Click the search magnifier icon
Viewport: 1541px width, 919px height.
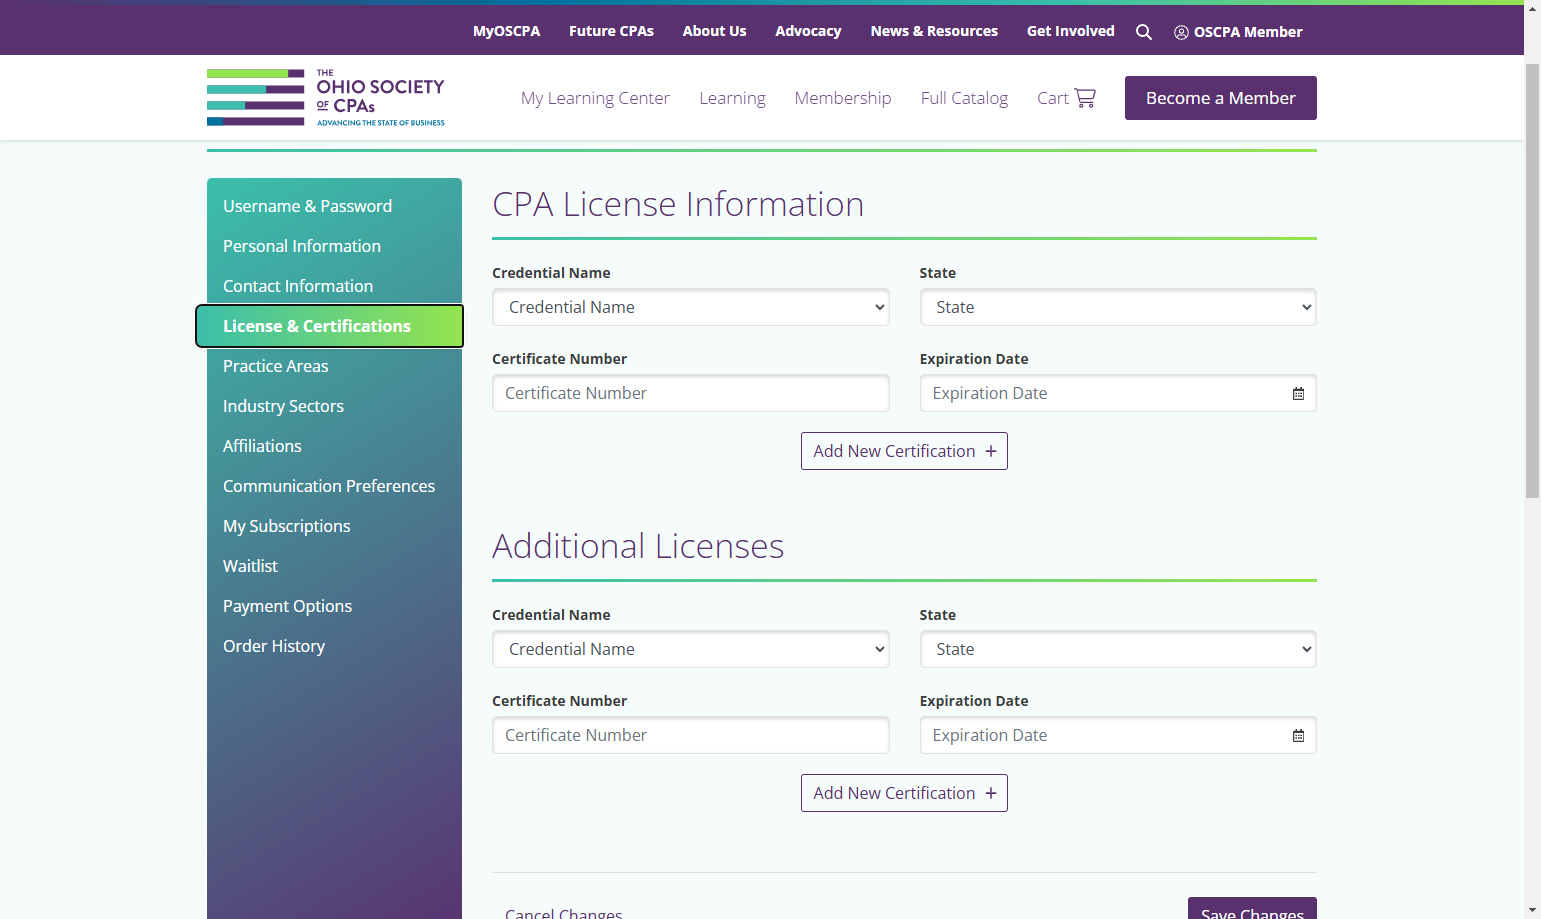click(x=1144, y=32)
